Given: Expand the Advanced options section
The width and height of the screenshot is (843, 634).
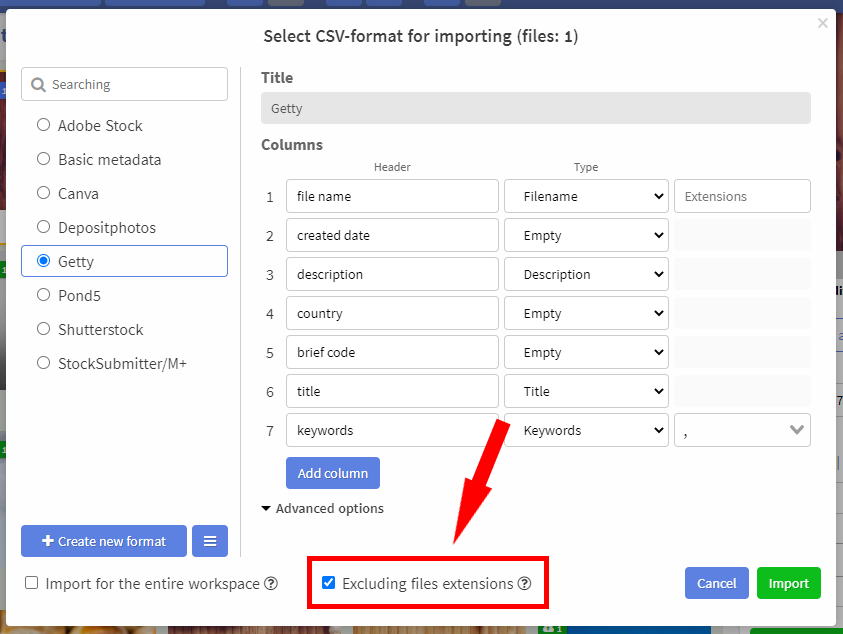Looking at the screenshot, I should [x=323, y=508].
